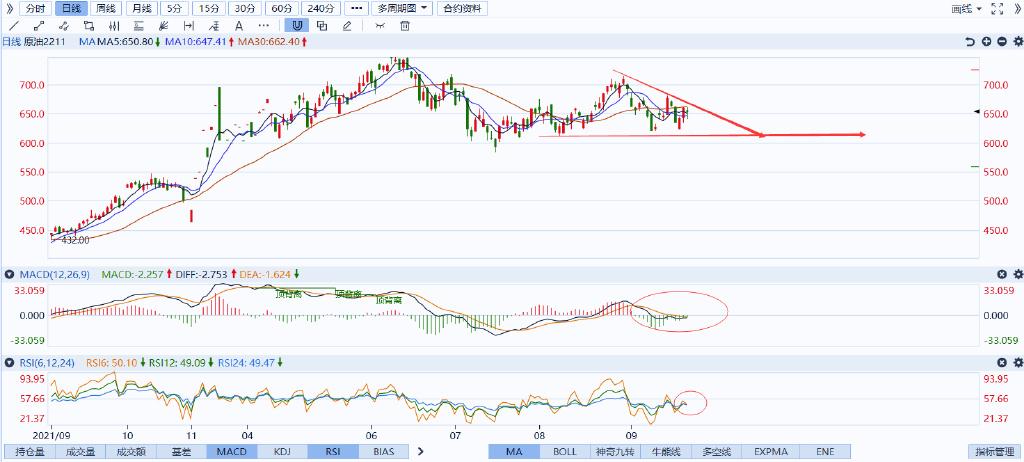Click the trash icon to delete drawings

404,25
